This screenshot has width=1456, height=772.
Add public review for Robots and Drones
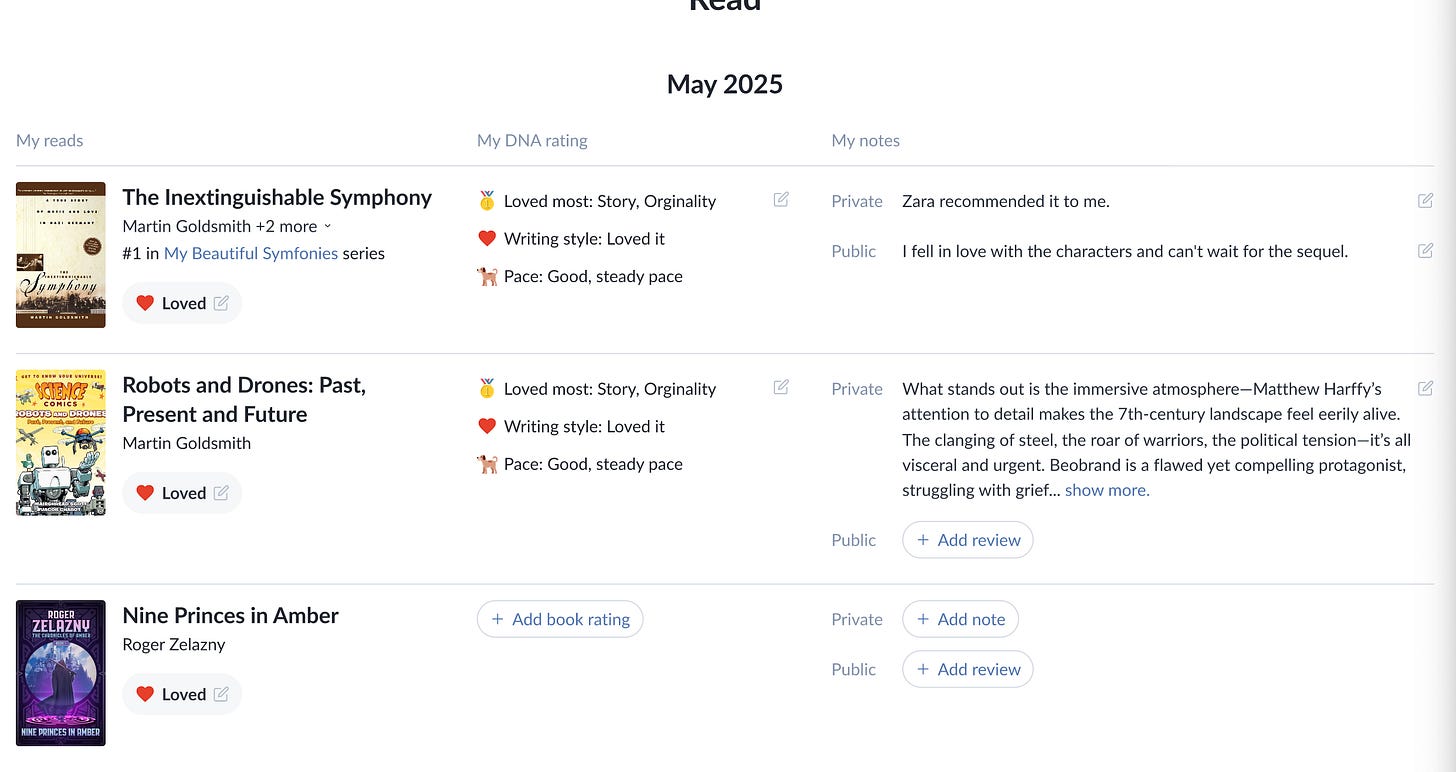[x=967, y=540]
